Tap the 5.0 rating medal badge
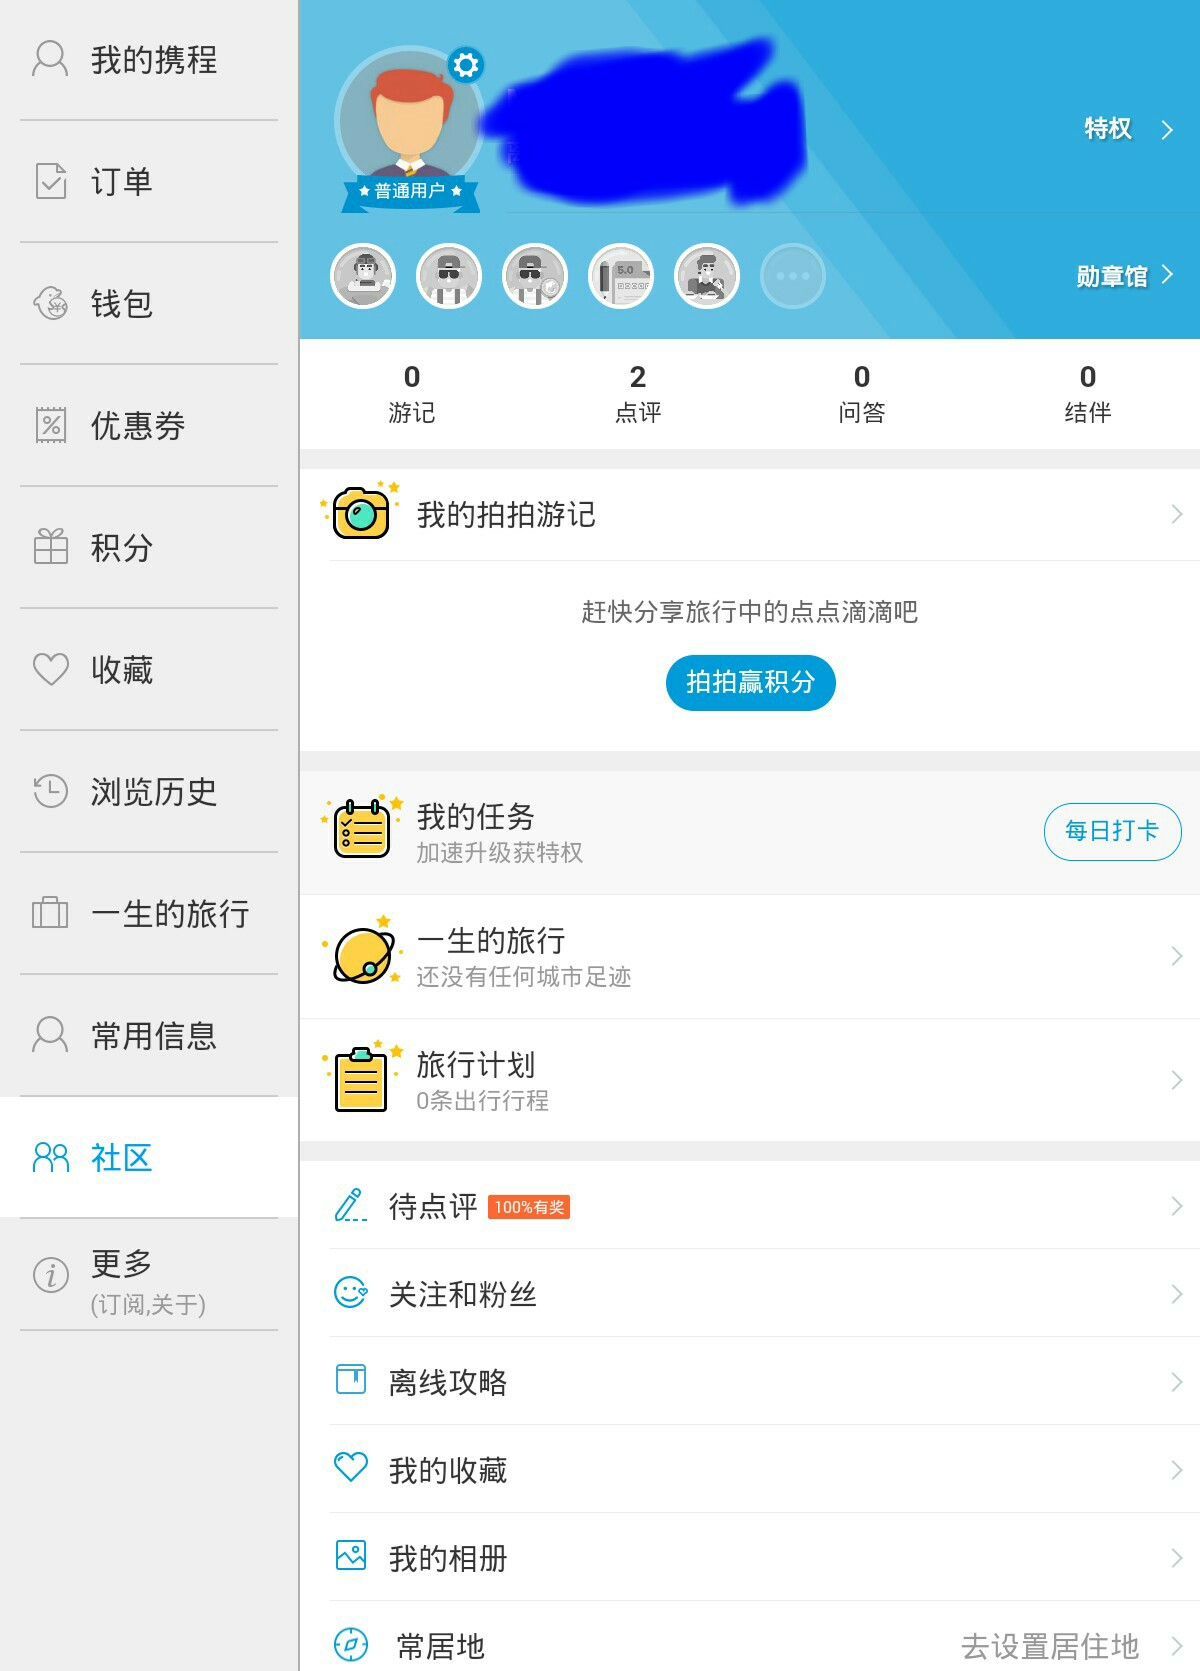The image size is (1200, 1671). (x=621, y=276)
